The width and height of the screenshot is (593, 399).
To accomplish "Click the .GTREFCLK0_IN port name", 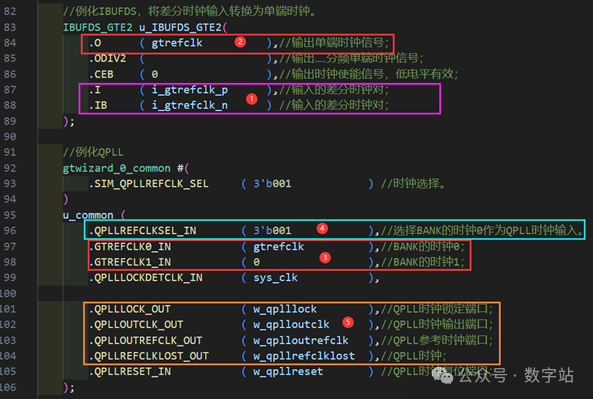I will click(130, 247).
